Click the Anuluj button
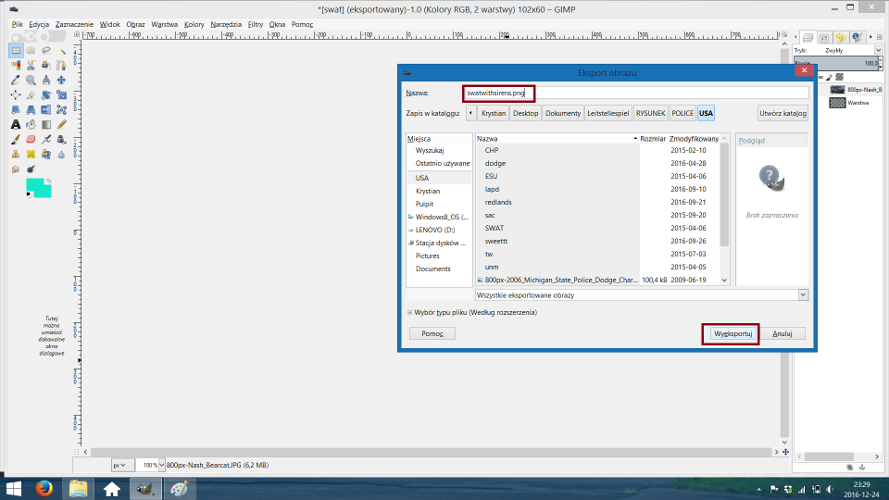This screenshot has height=500, width=889. 782,333
